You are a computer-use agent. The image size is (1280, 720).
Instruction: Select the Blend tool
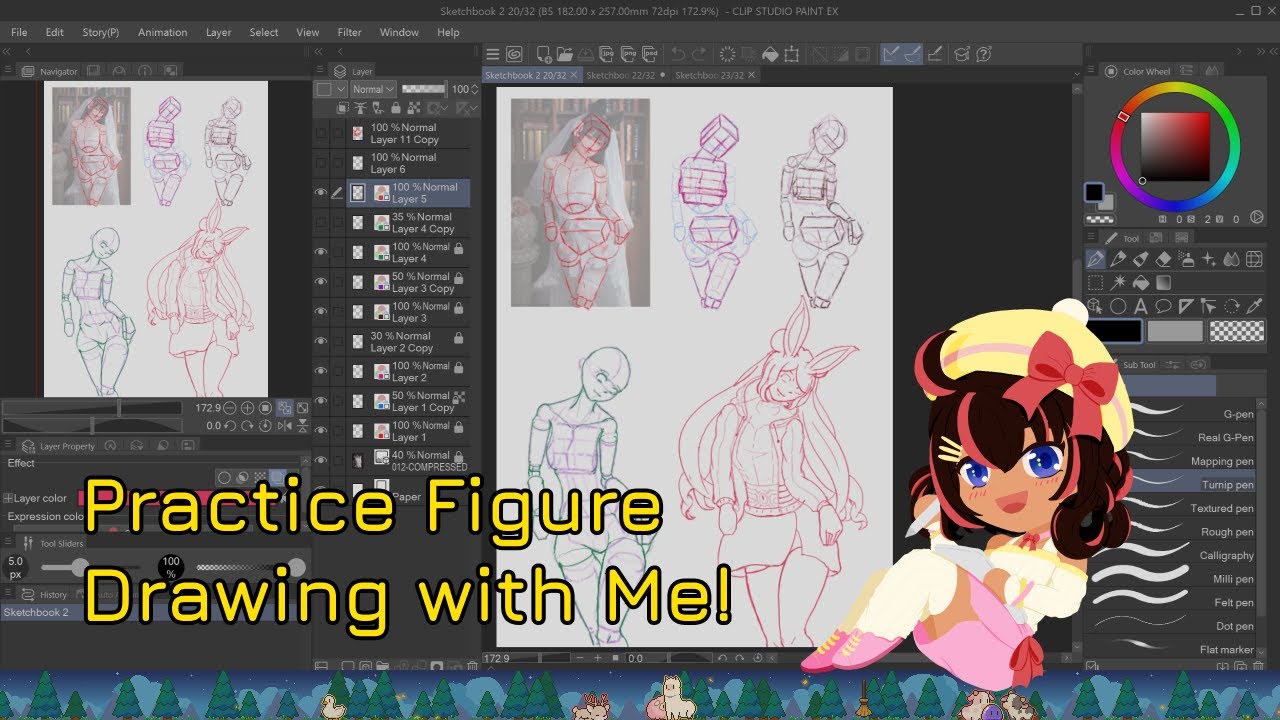point(1231,259)
